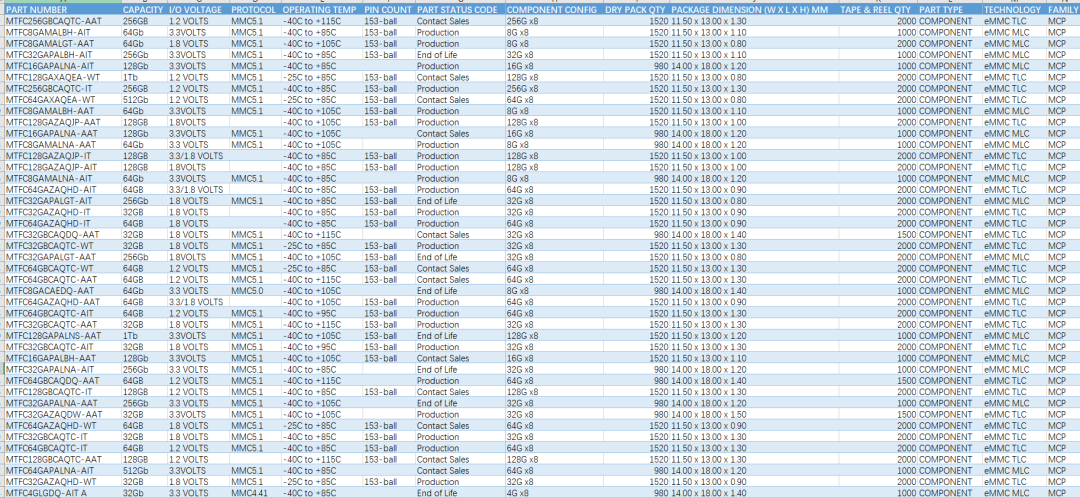This screenshot has height=498, width=1080.
Task: Select the DRY PACK QTY header
Action: (636, 10)
